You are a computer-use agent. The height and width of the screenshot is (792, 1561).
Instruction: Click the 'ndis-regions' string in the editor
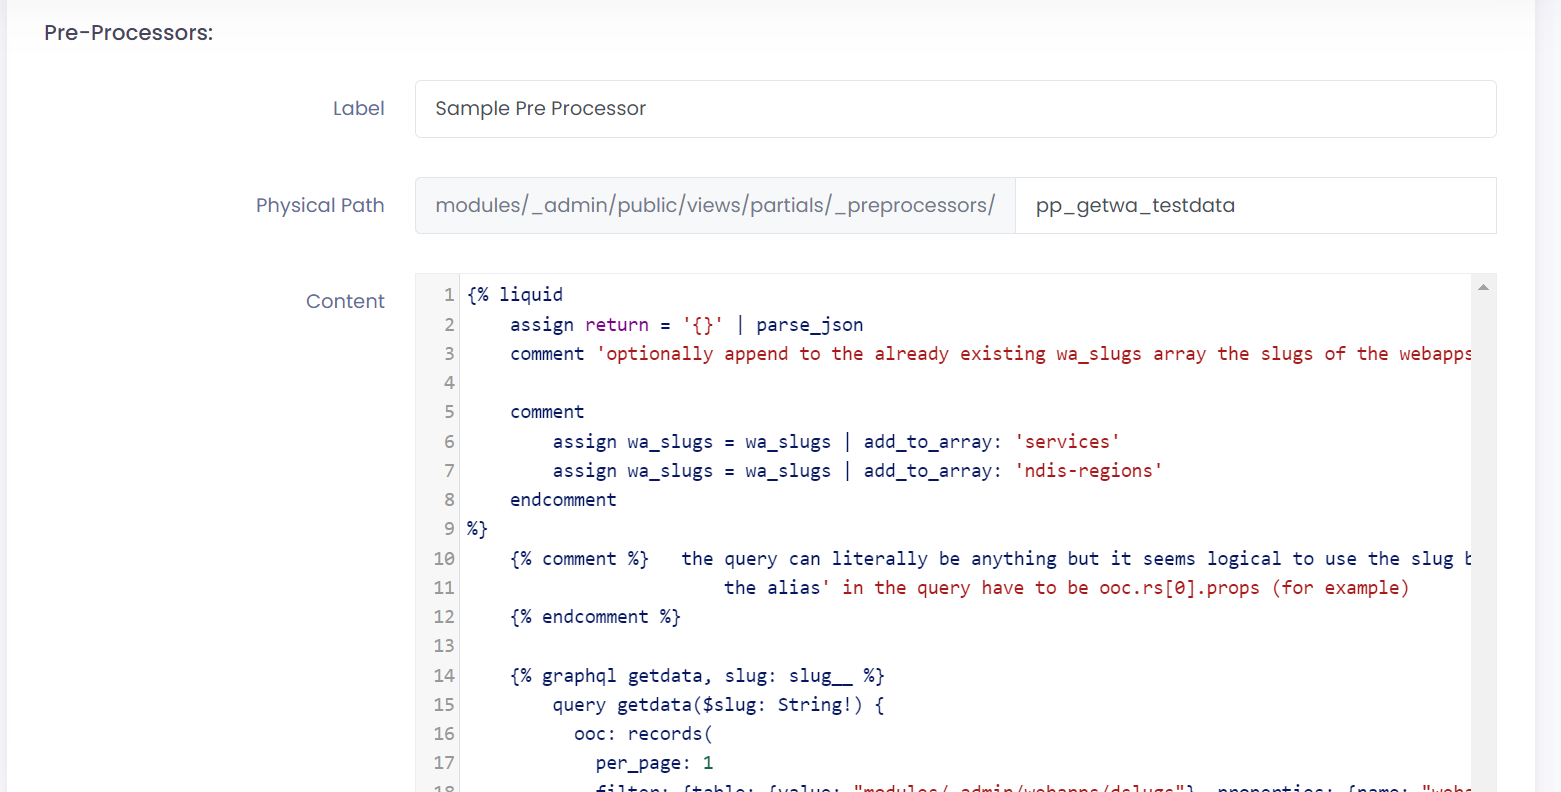coord(1088,471)
